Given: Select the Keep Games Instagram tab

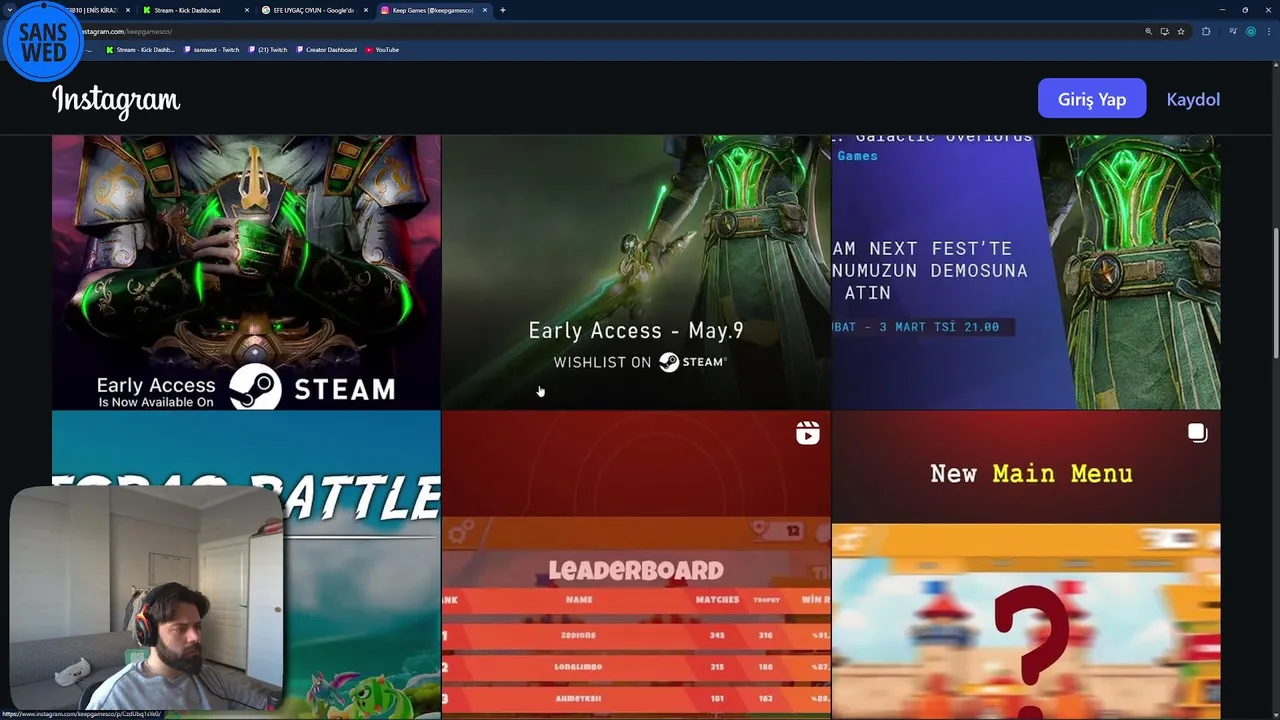Looking at the screenshot, I should click(433, 10).
